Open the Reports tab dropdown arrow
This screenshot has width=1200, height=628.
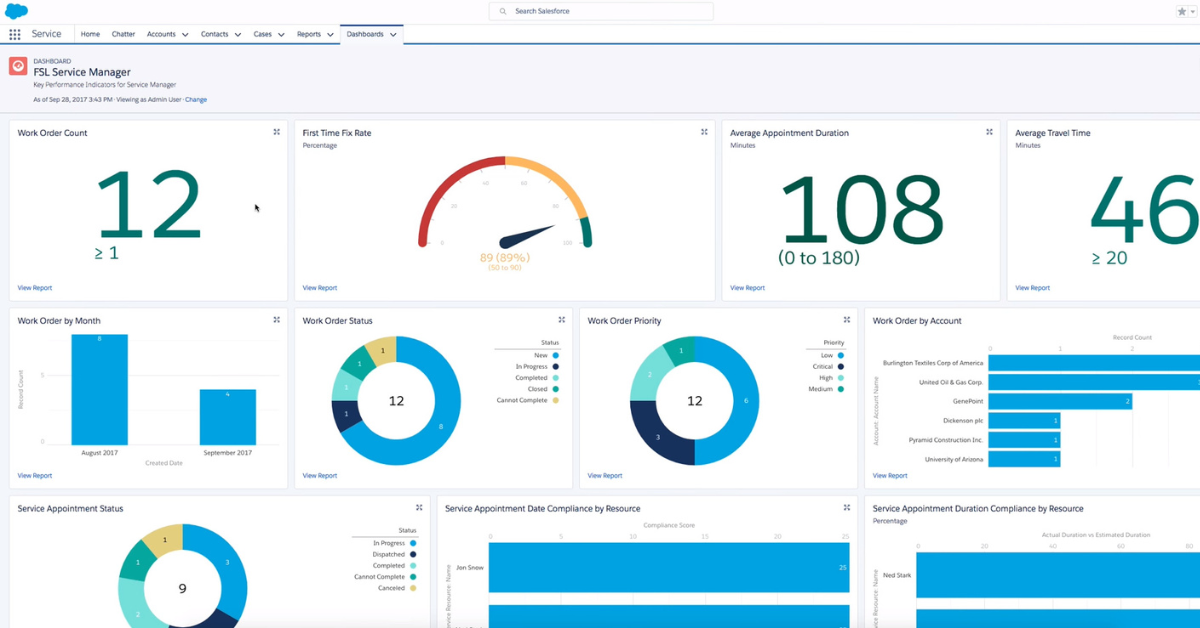(330, 35)
